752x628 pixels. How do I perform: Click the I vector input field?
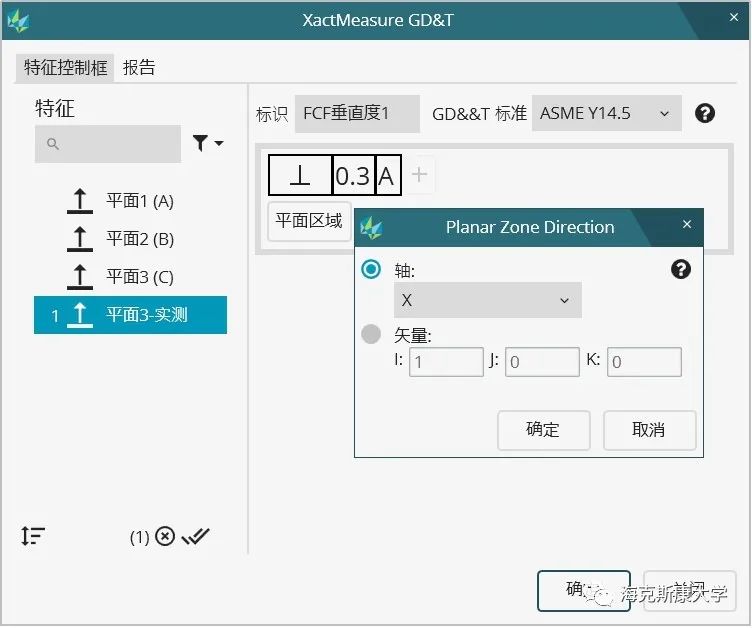(446, 362)
